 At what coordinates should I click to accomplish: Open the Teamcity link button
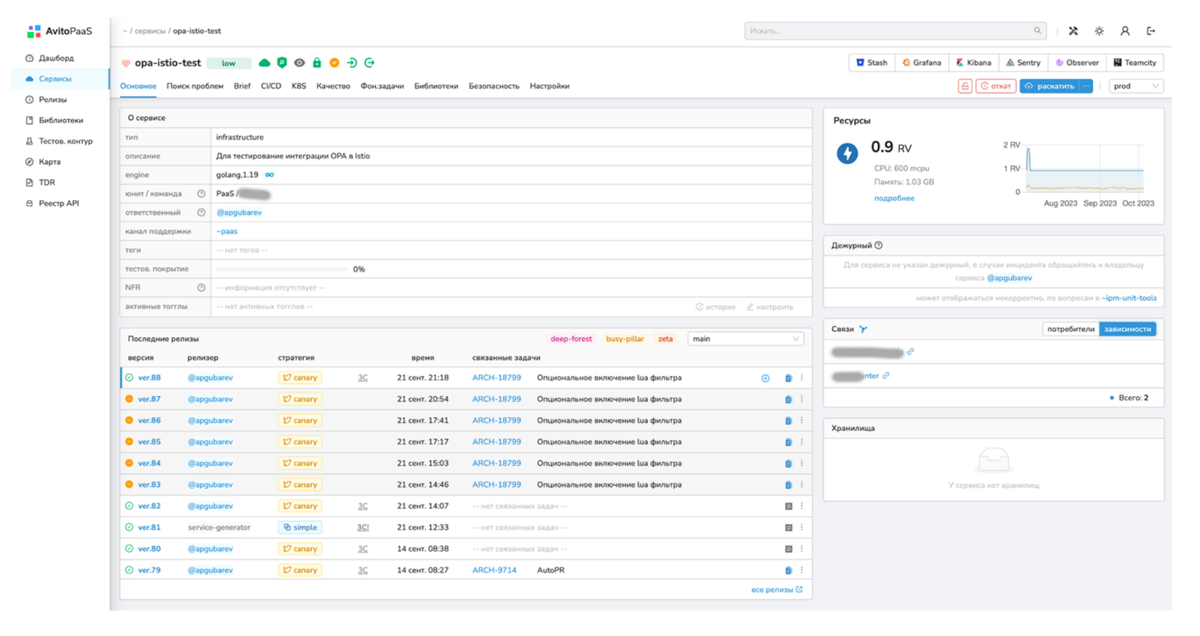click(x=1135, y=62)
